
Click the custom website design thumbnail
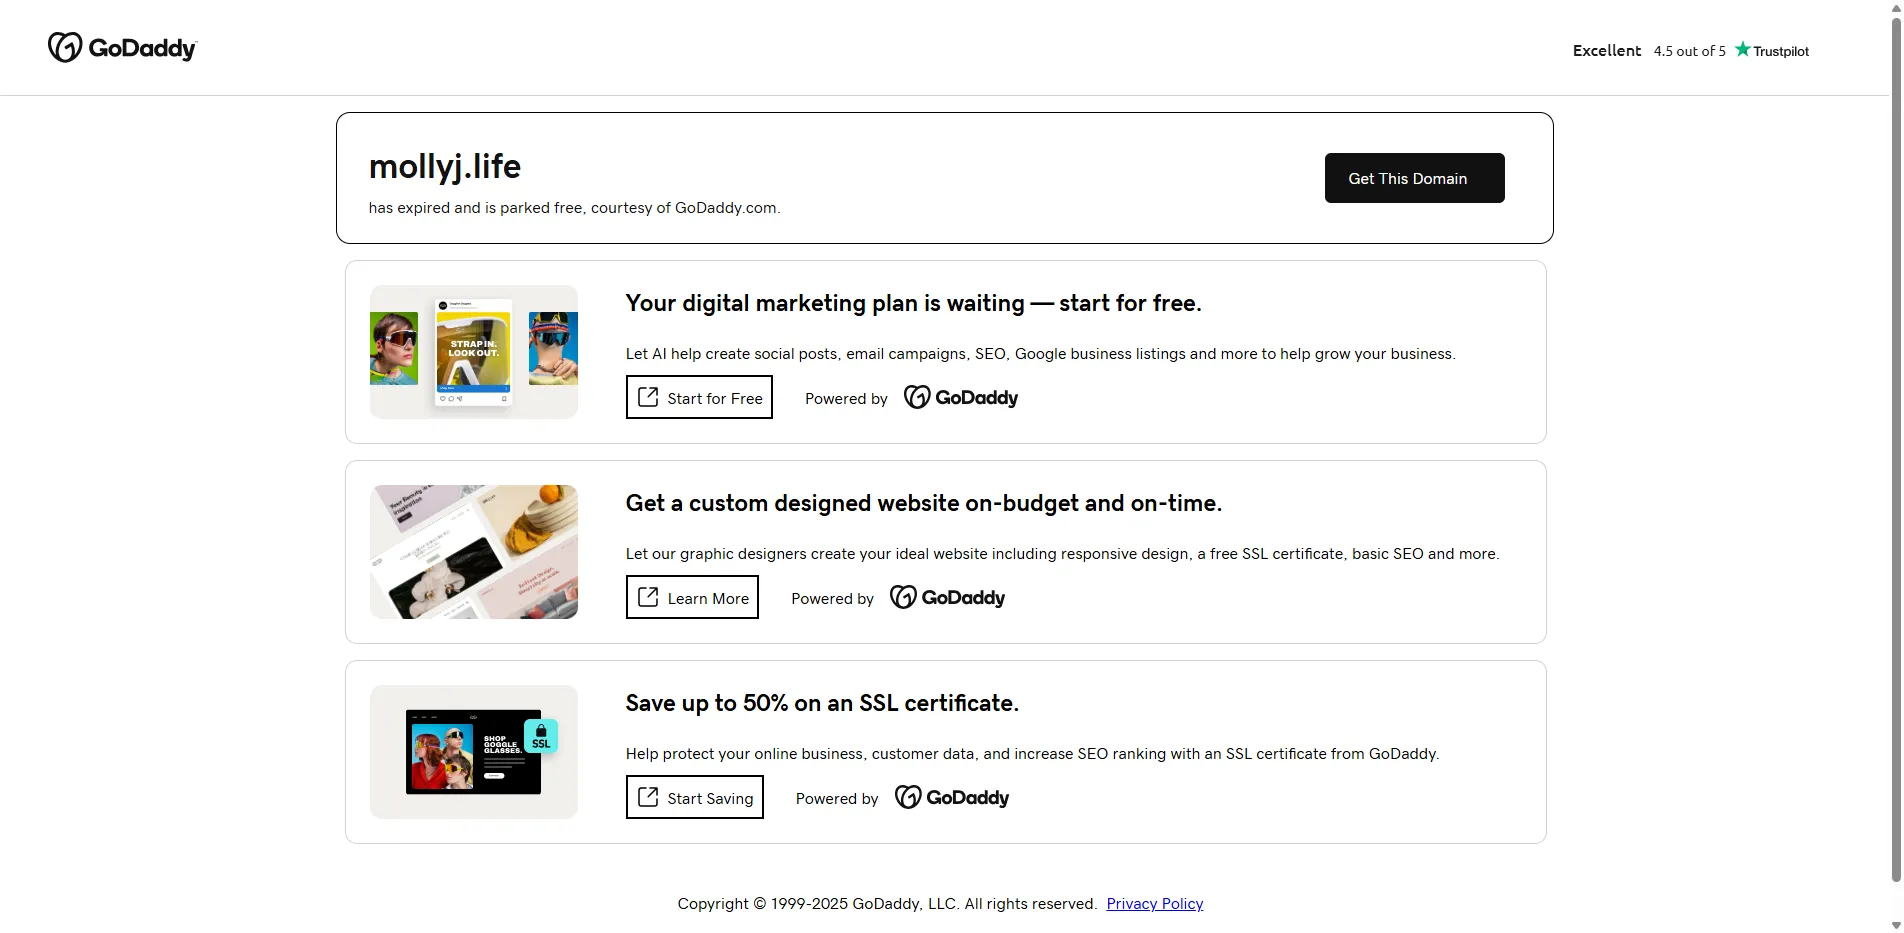(x=474, y=552)
